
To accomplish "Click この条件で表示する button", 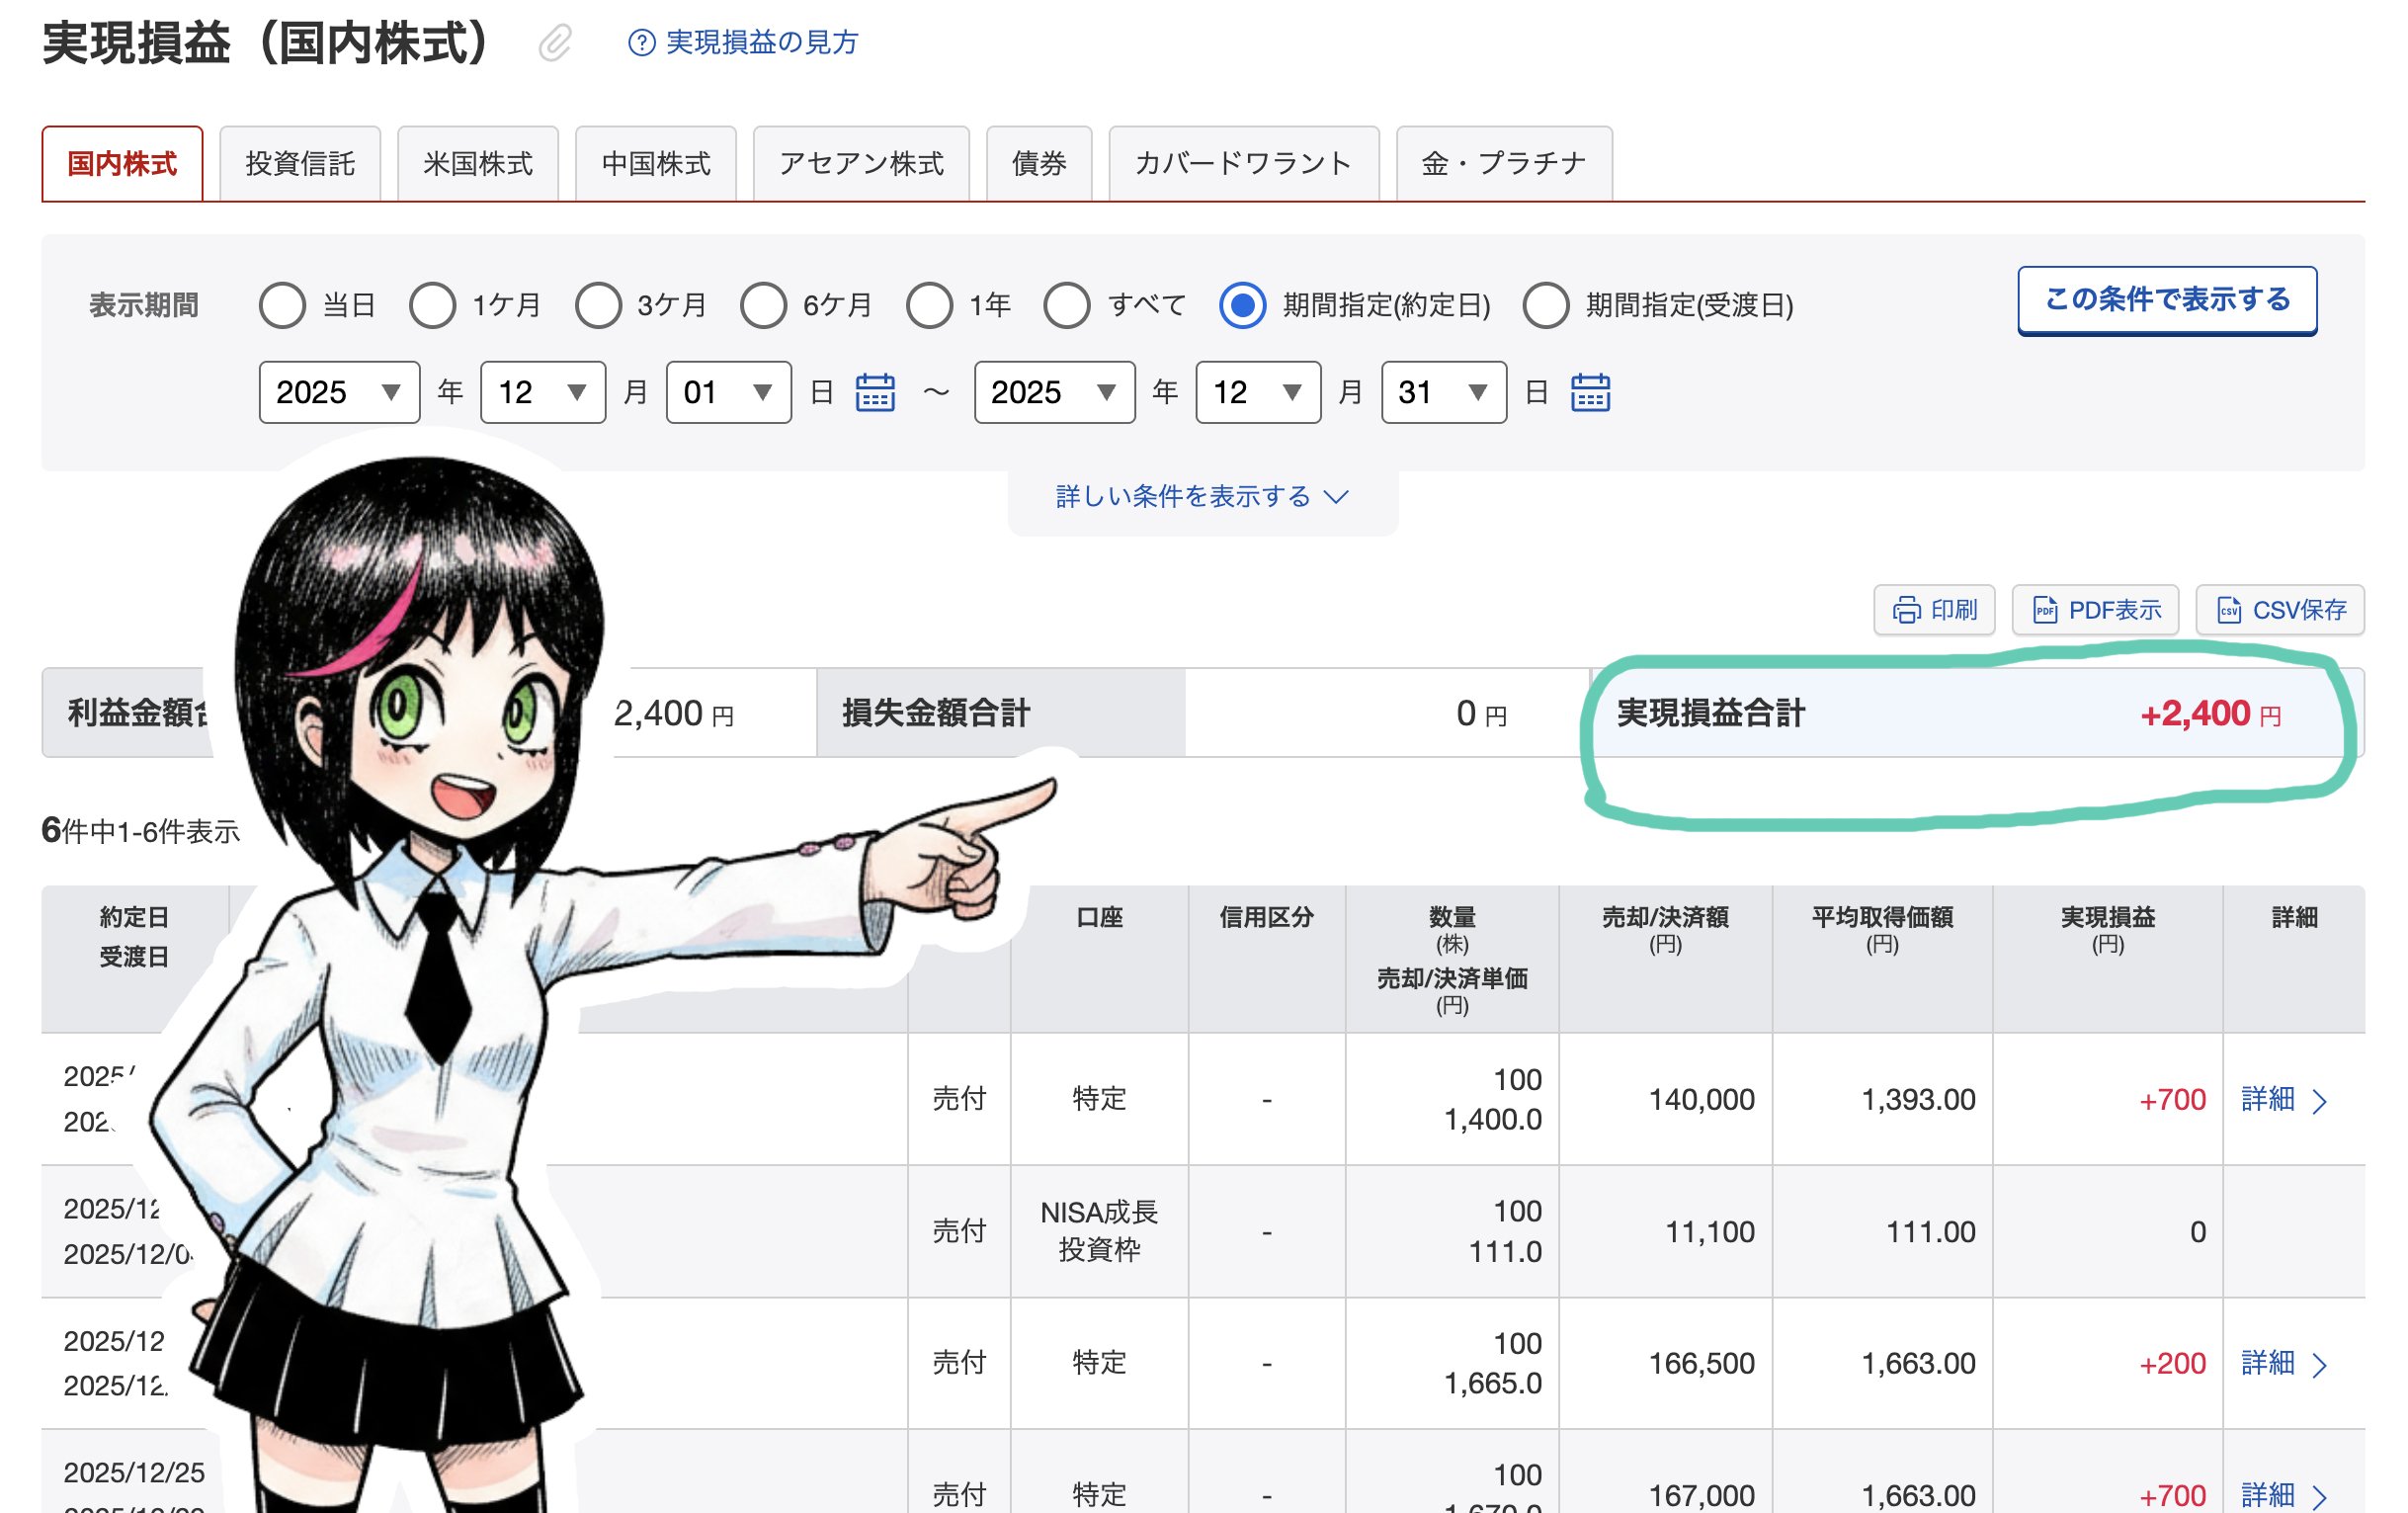I will click(2166, 300).
